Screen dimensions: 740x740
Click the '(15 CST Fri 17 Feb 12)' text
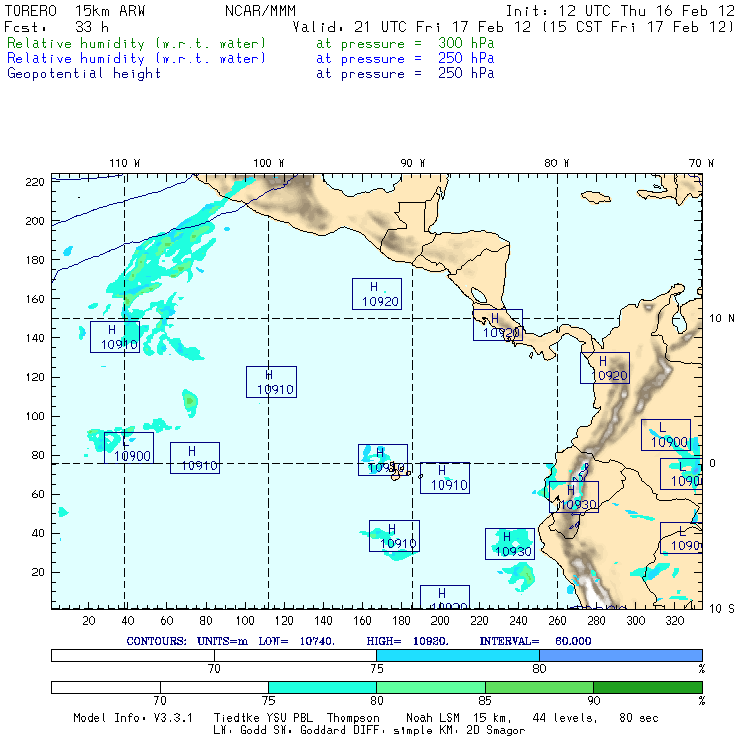pos(638,27)
